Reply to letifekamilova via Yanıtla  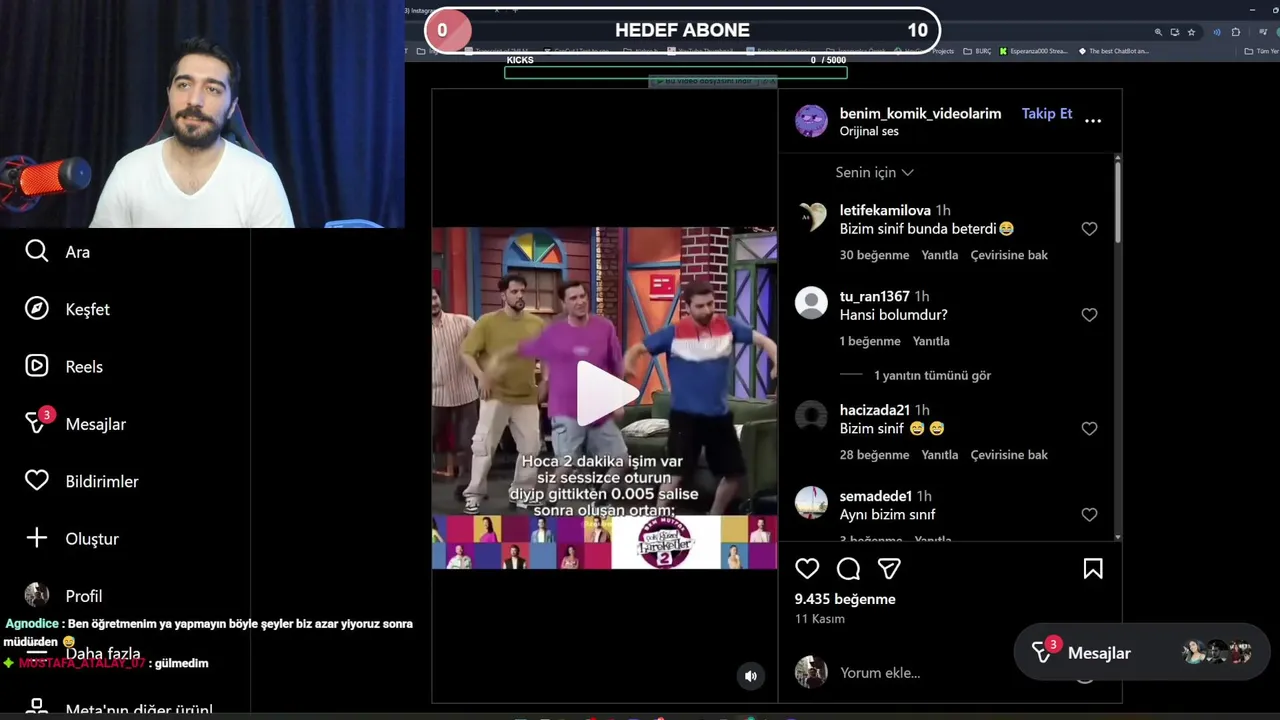[939, 255]
